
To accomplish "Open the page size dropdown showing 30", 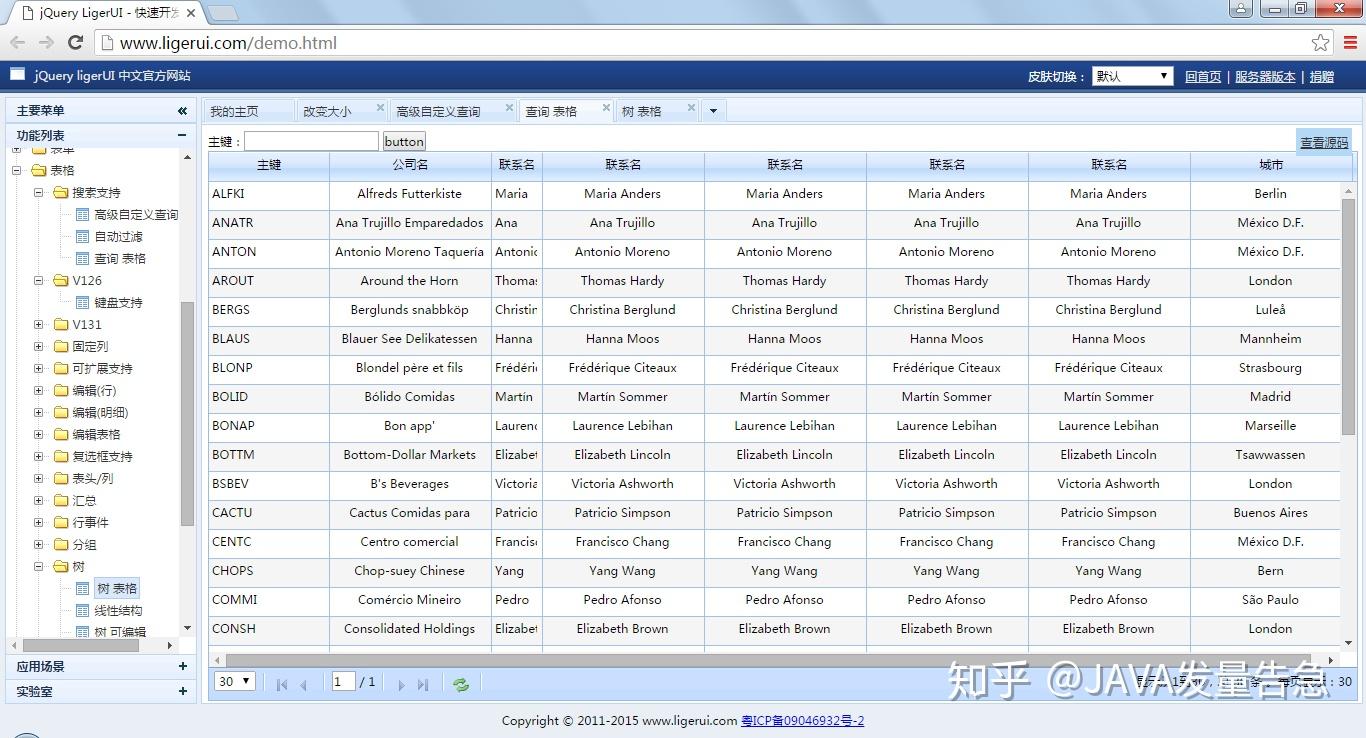I will coord(233,681).
